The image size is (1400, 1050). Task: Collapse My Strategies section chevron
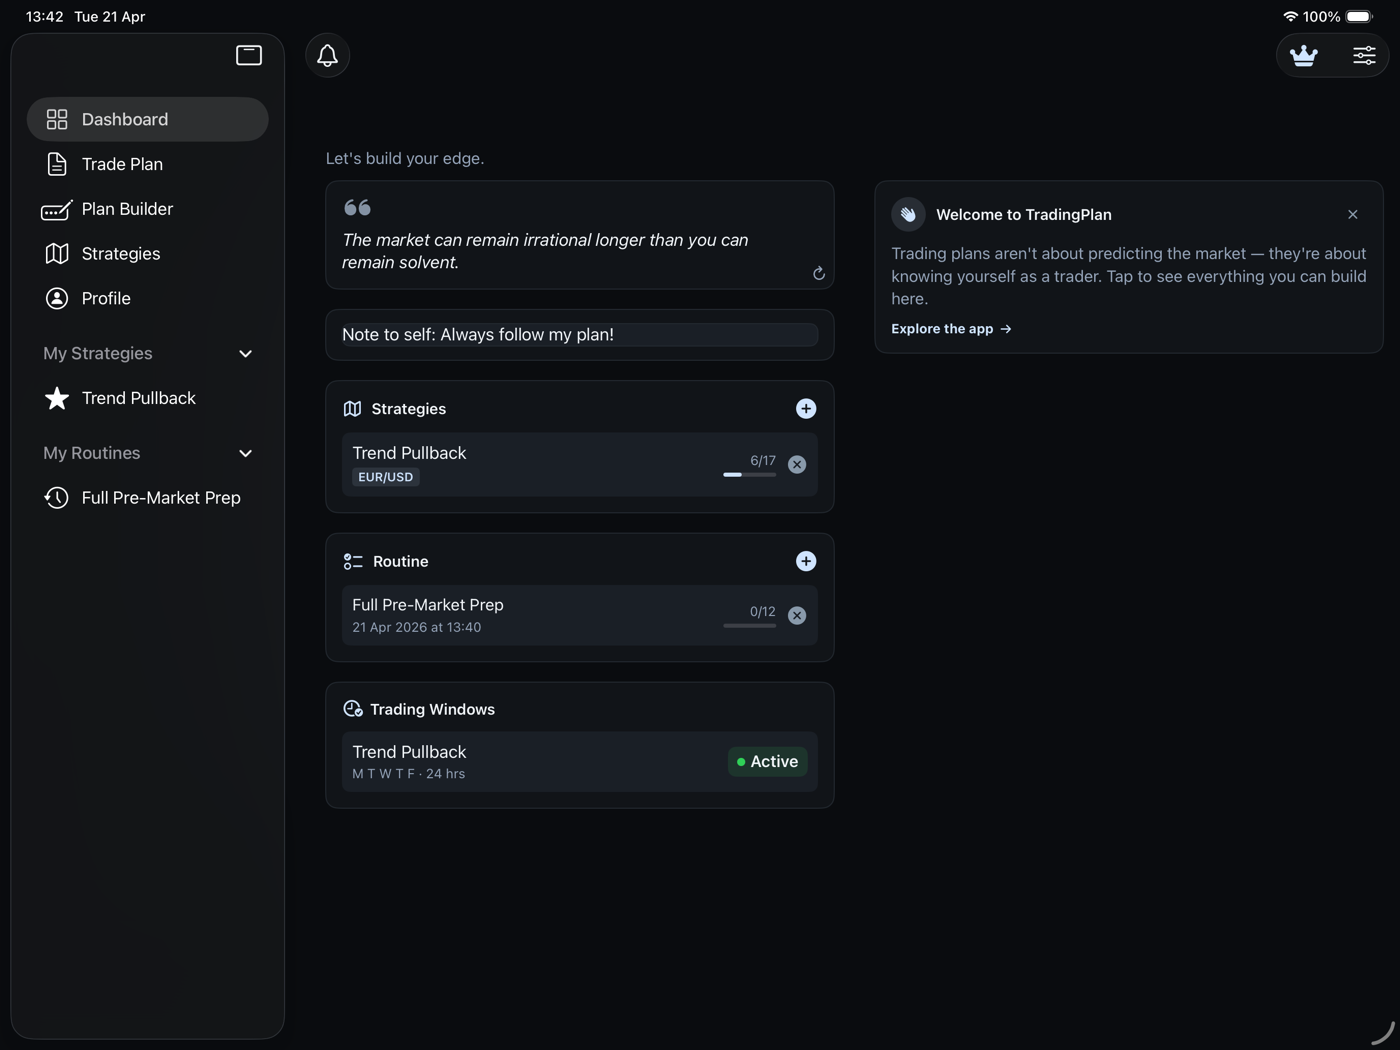(x=245, y=354)
